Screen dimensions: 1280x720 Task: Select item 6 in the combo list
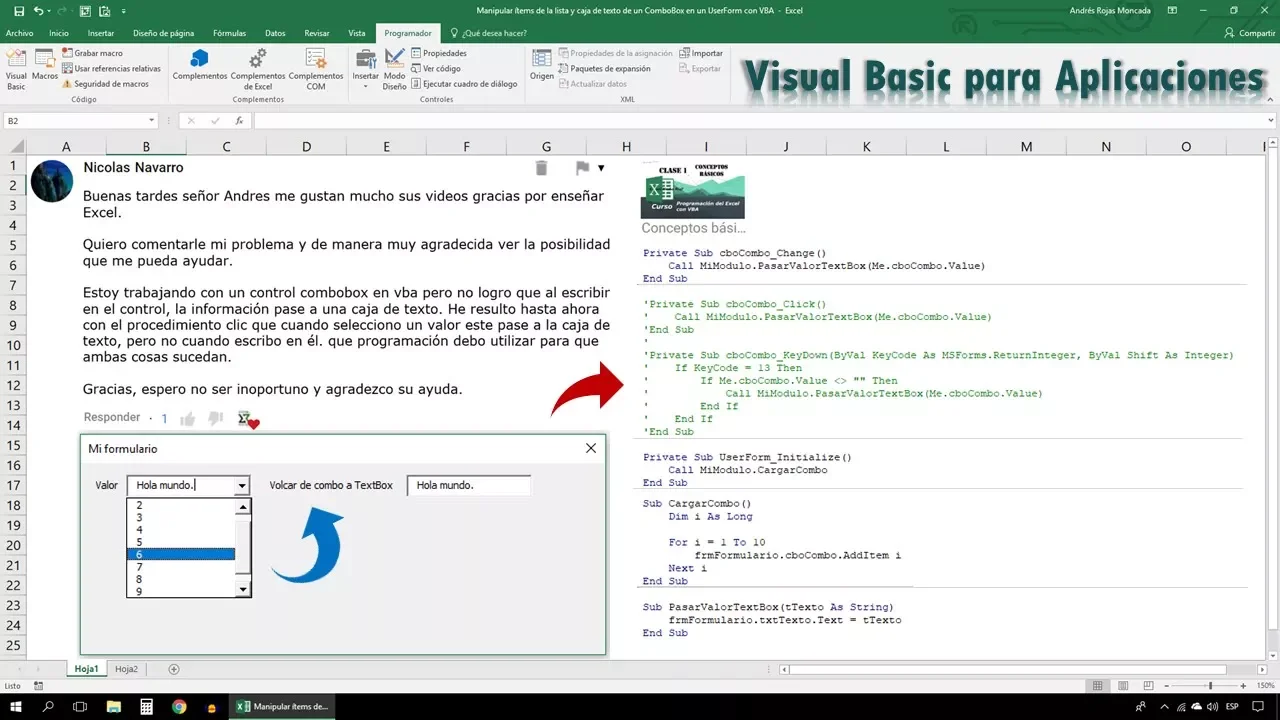pyautogui.click(x=181, y=554)
